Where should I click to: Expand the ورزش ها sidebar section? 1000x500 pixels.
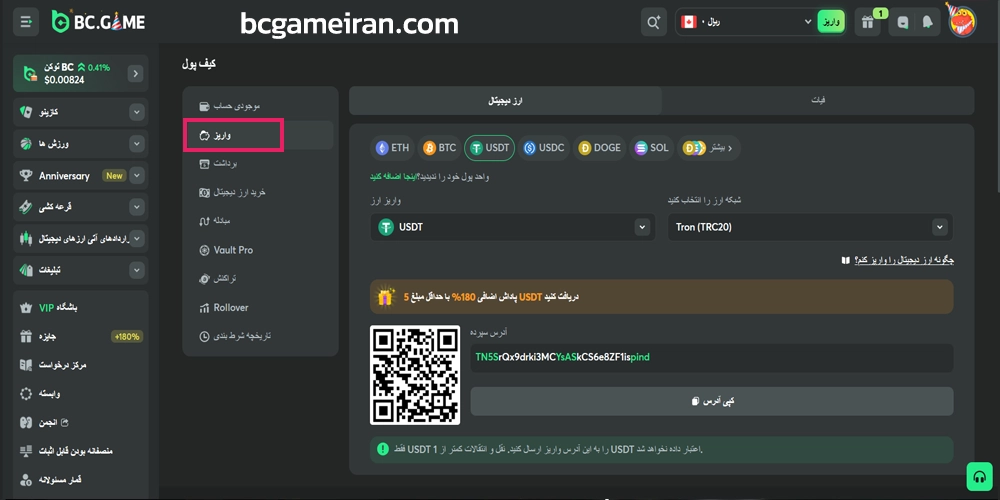point(136,144)
